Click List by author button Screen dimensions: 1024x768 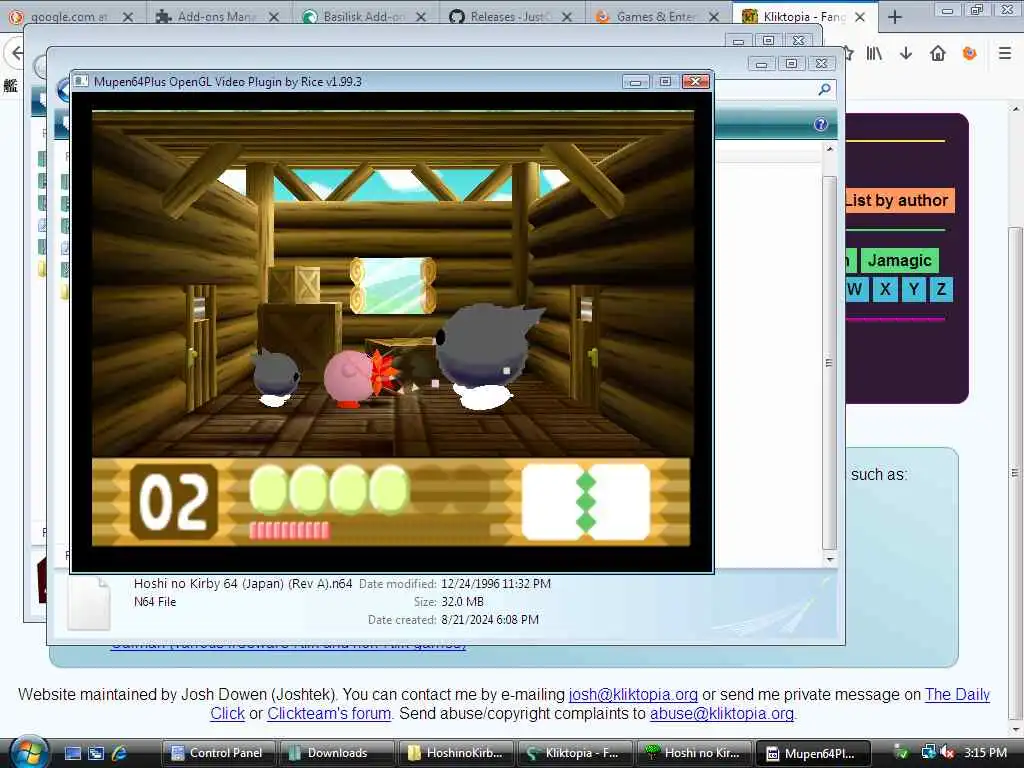tap(899, 200)
